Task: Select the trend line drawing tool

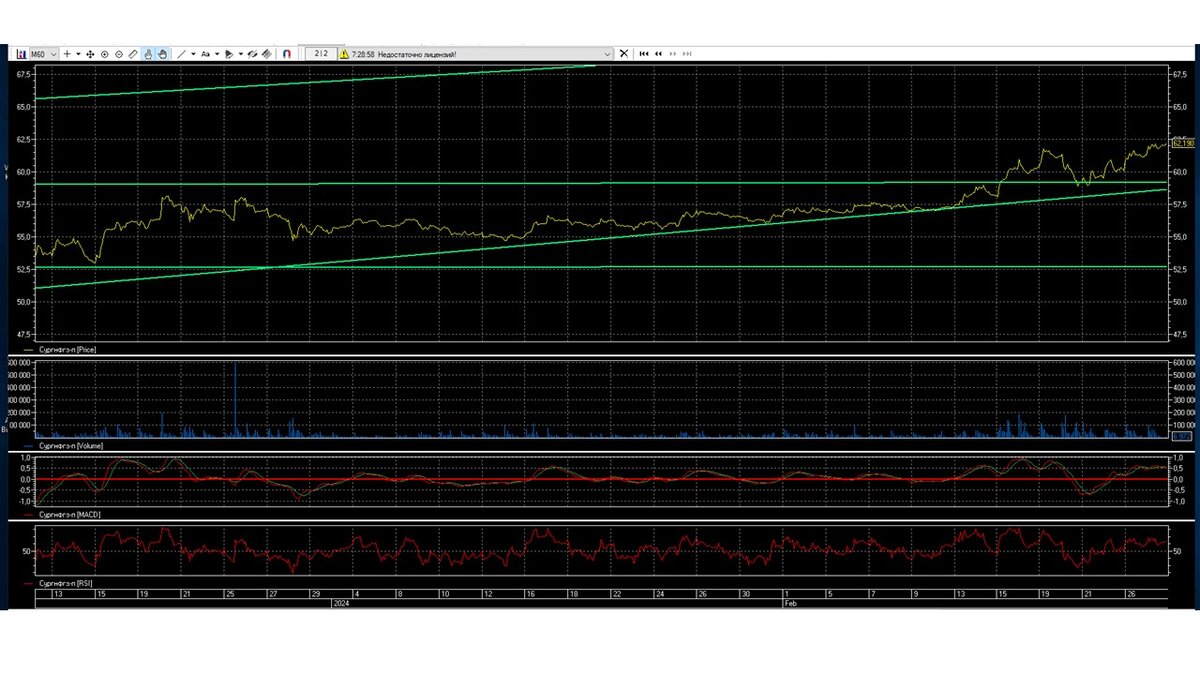Action: [x=181, y=54]
